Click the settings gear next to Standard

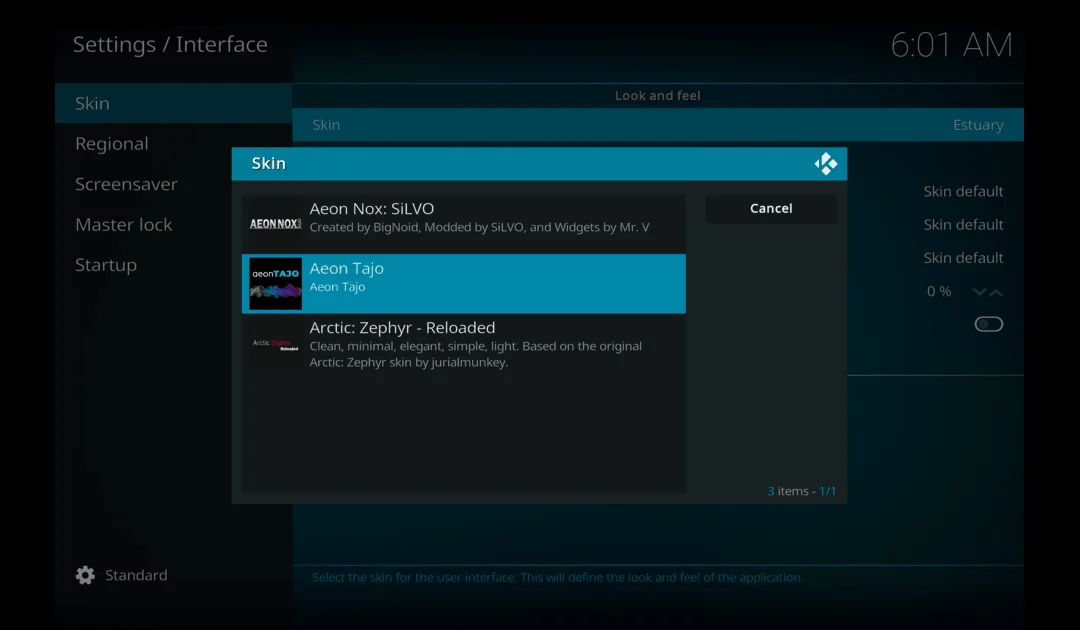pos(85,575)
